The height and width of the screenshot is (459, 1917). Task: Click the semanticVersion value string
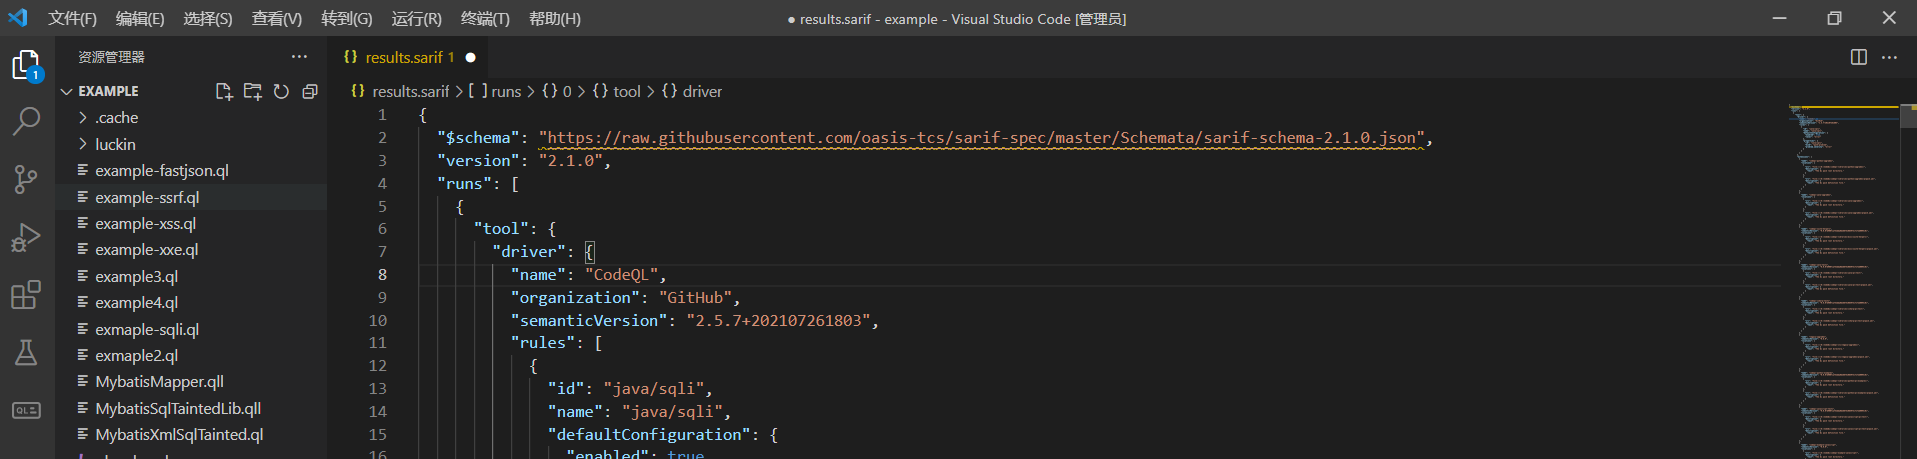click(778, 321)
